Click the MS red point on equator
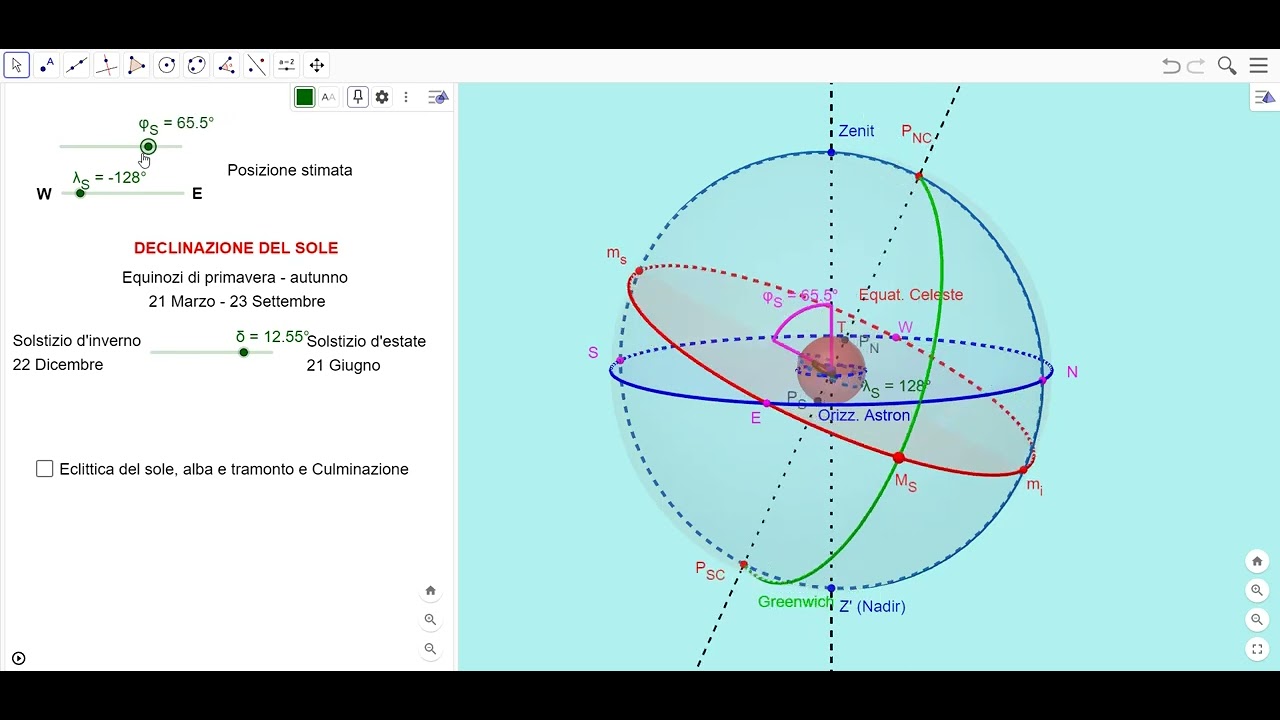The height and width of the screenshot is (720, 1280). tap(898, 457)
